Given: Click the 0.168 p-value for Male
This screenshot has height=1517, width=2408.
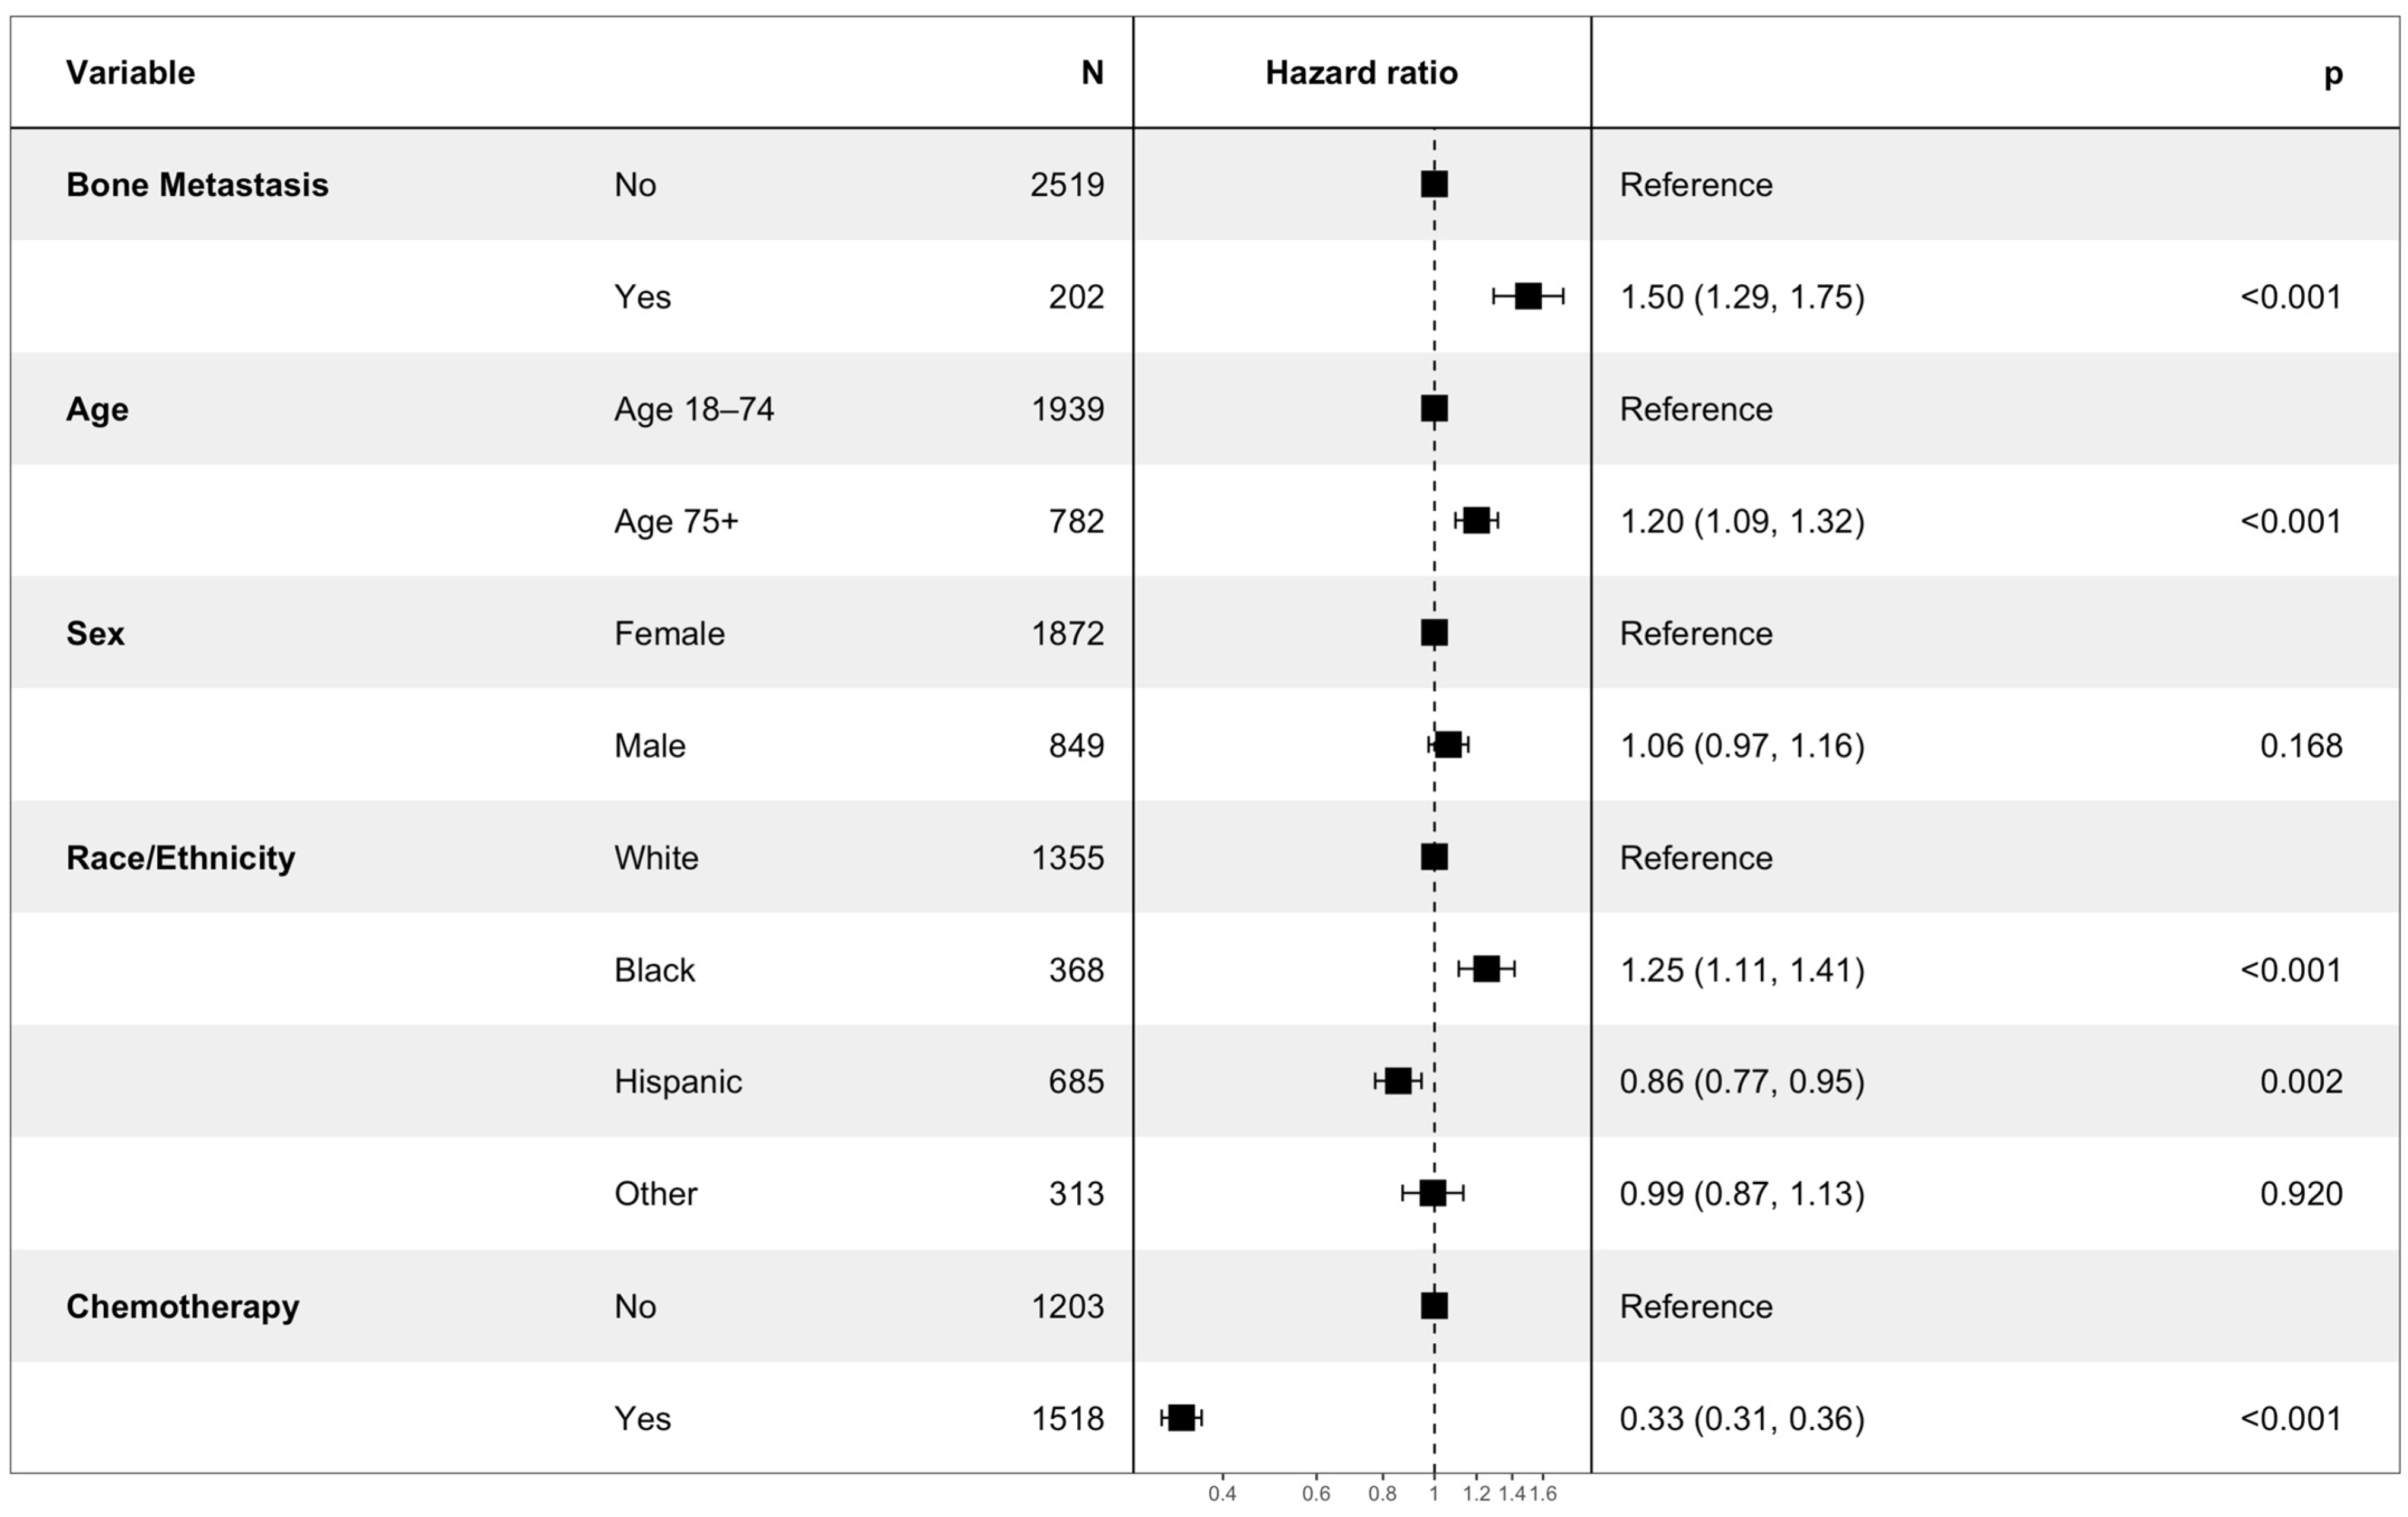Looking at the screenshot, I should pyautogui.click(x=2300, y=745).
